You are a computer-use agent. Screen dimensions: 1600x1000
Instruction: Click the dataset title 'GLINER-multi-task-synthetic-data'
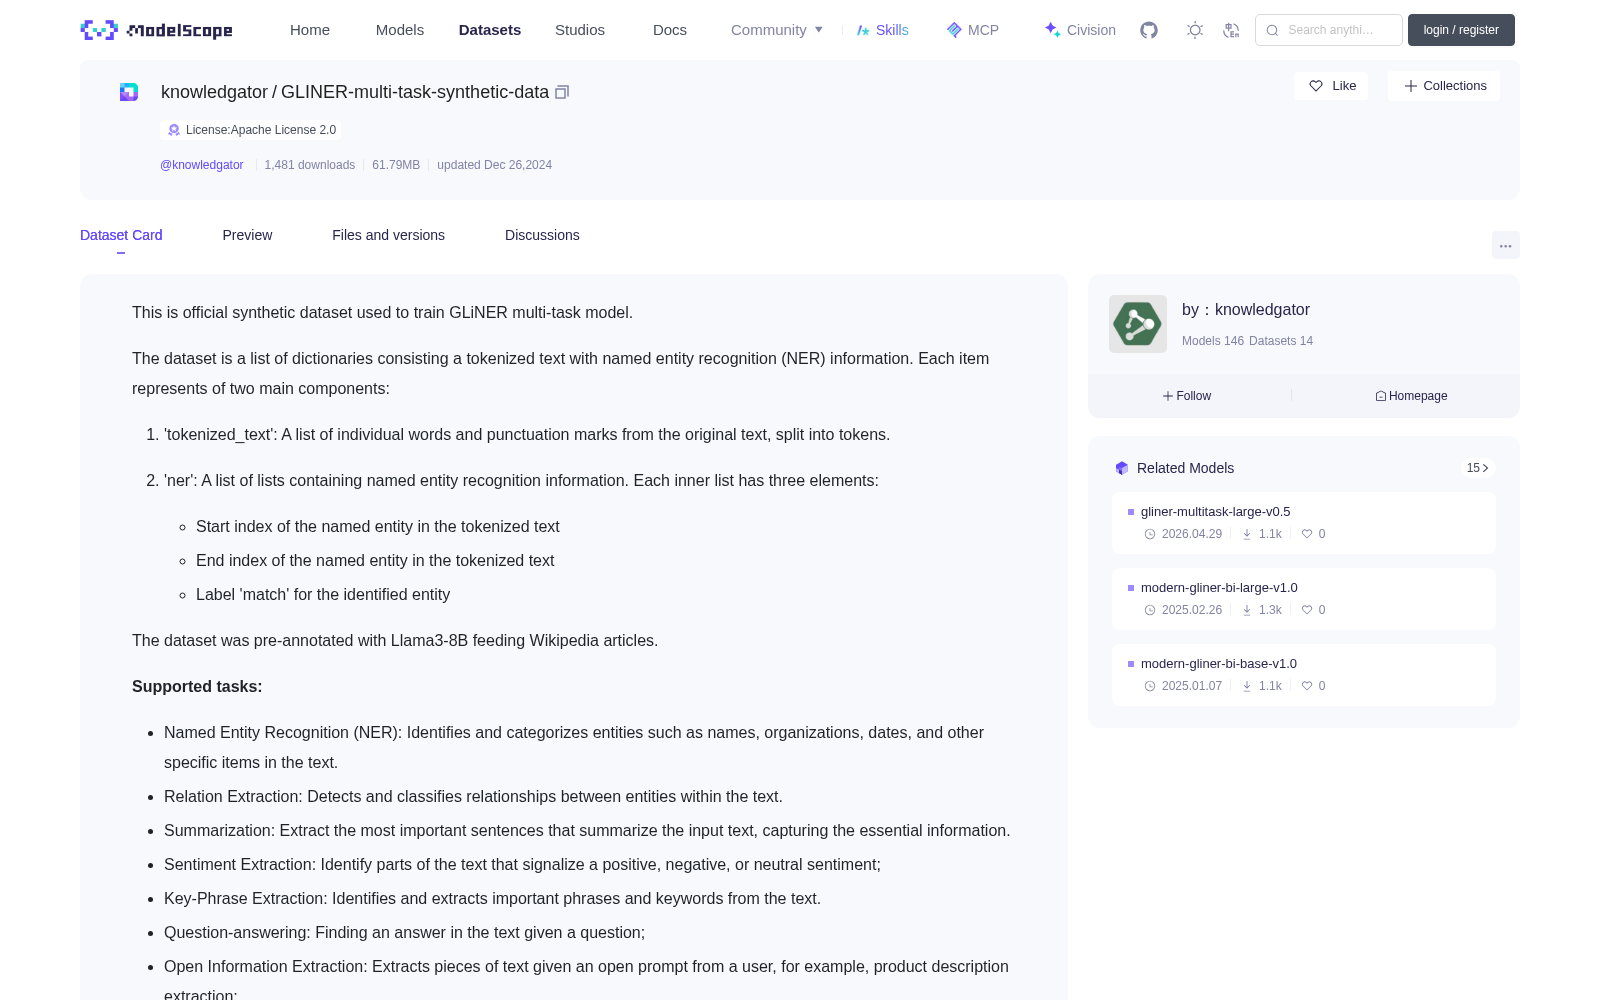415,92
